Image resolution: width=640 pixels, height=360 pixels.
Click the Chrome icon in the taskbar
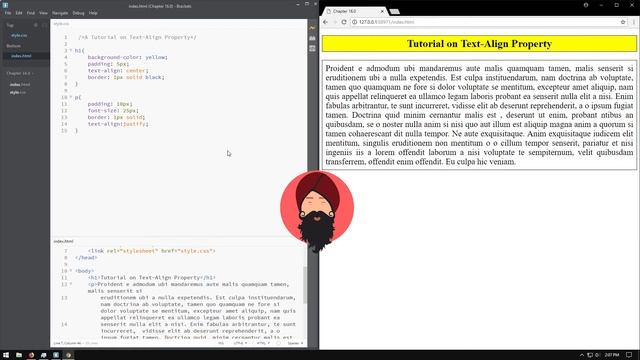click(69, 355)
